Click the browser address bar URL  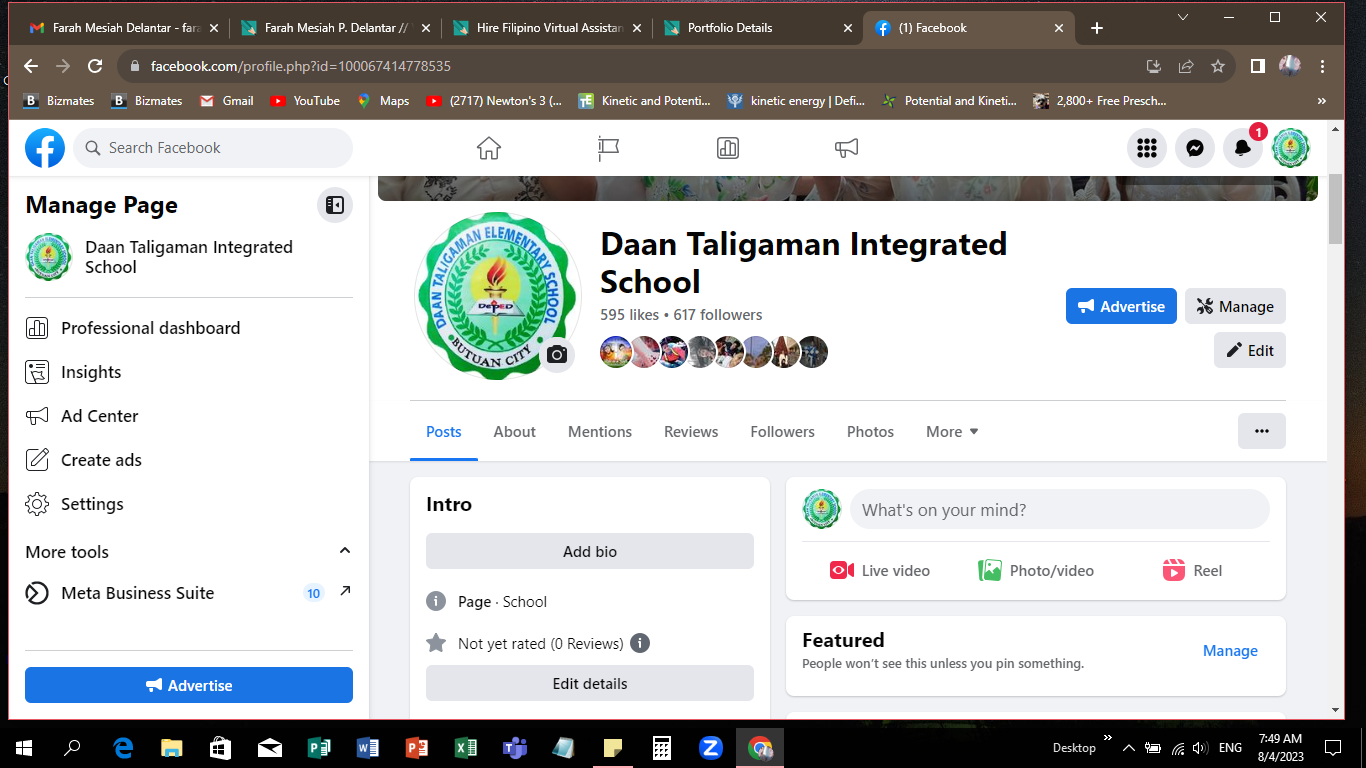pyautogui.click(x=301, y=66)
